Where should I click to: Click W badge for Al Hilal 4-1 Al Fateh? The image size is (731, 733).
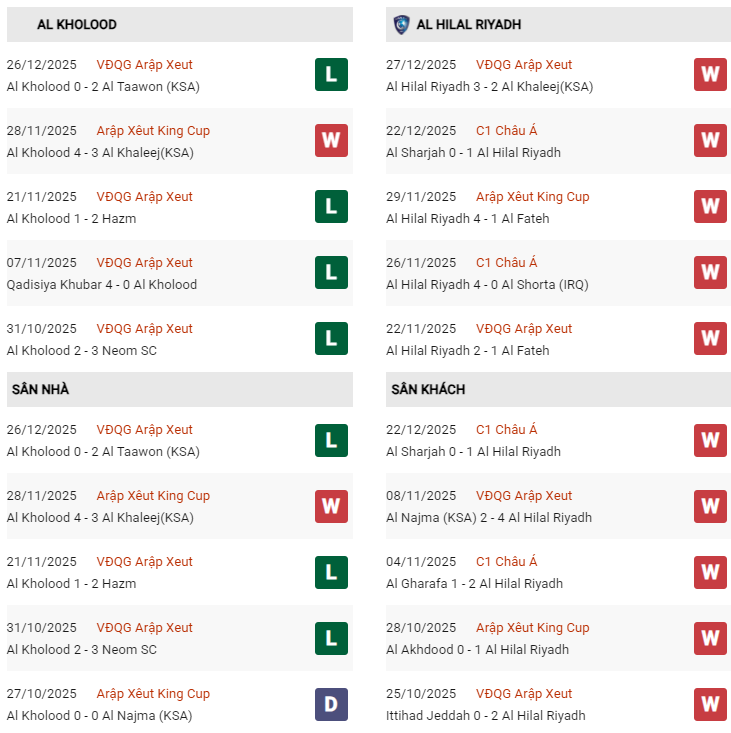pos(710,206)
